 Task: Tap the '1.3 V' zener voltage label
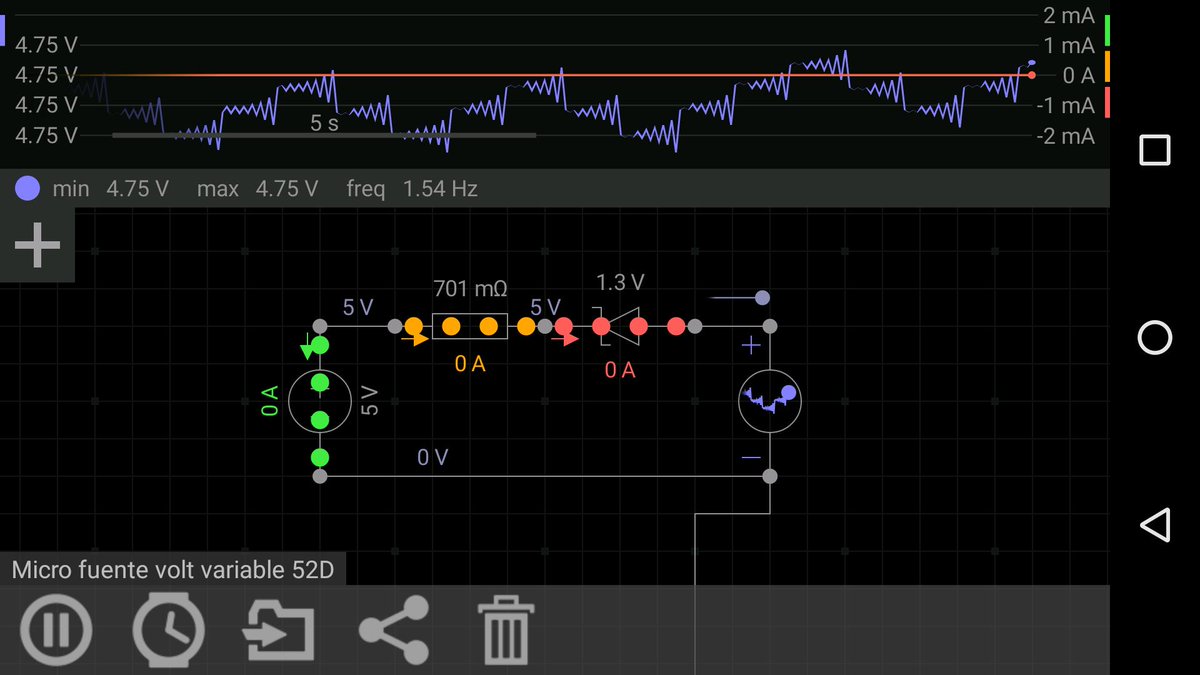[620, 282]
